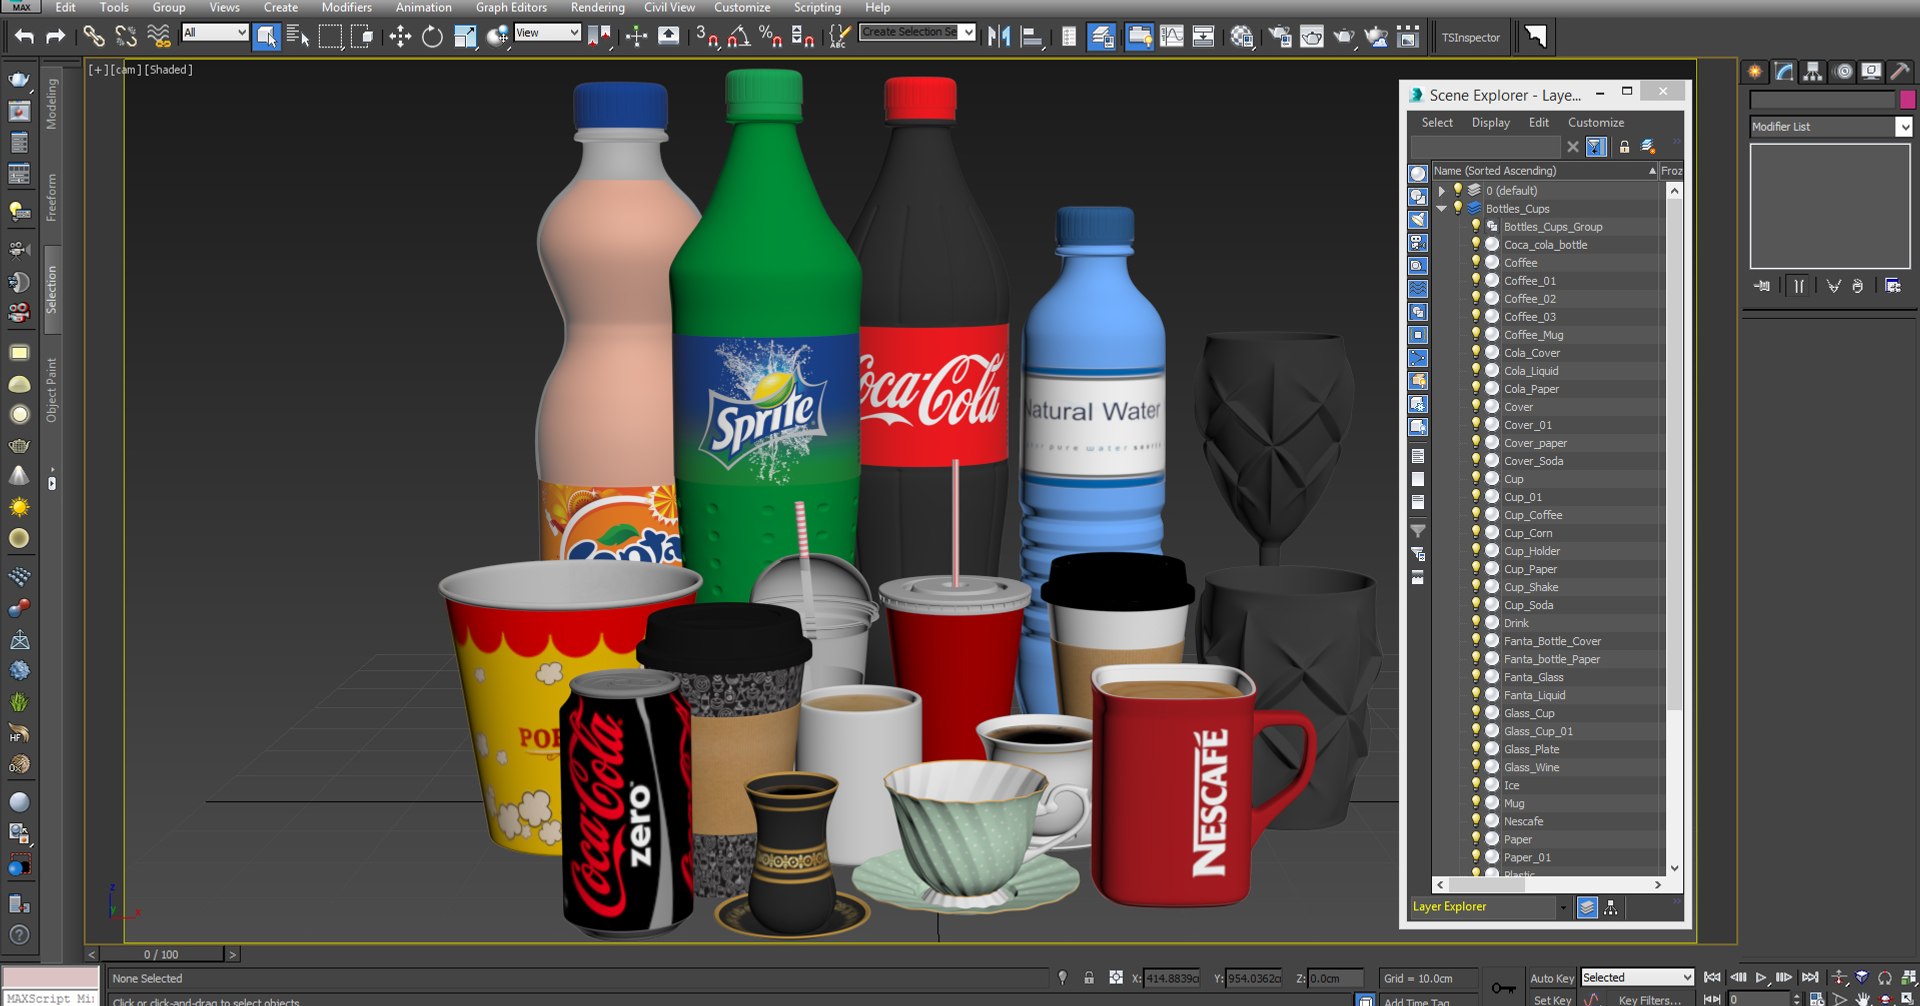Image resolution: width=1920 pixels, height=1006 pixels.
Task: Open the Graph Editors menu
Action: click(511, 7)
